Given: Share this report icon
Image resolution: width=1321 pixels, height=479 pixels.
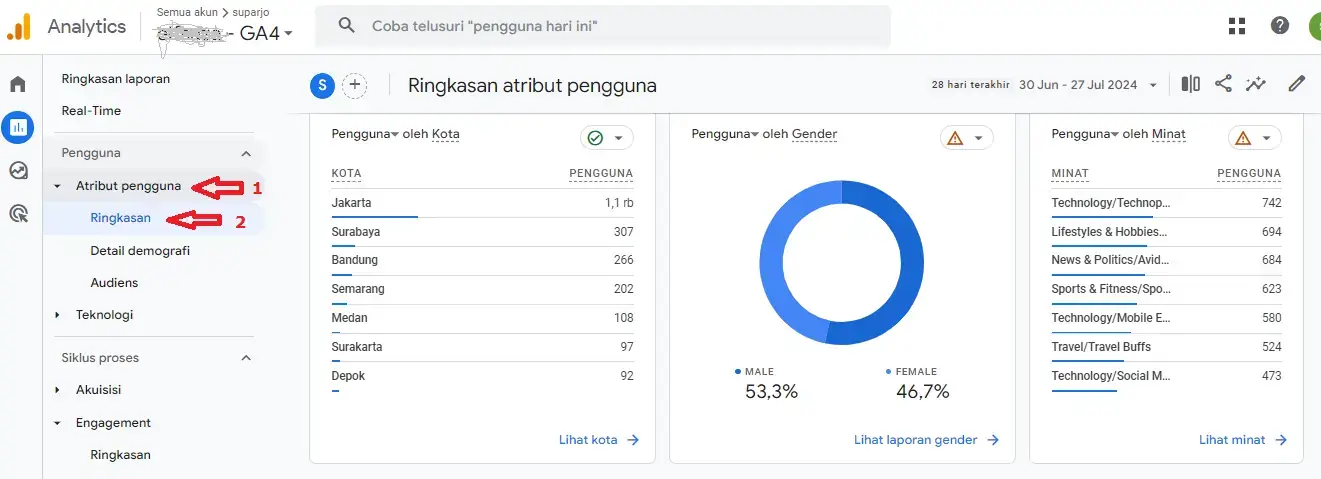Looking at the screenshot, I should 1223,84.
